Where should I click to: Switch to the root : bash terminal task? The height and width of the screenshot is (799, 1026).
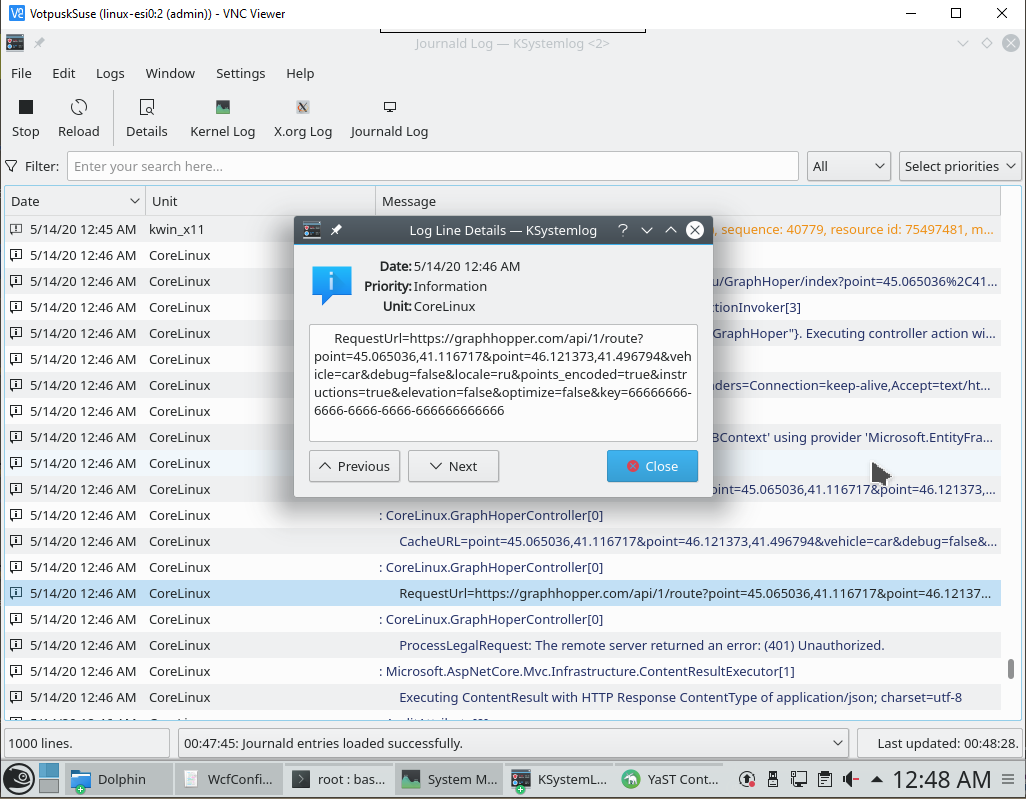[x=339, y=779]
